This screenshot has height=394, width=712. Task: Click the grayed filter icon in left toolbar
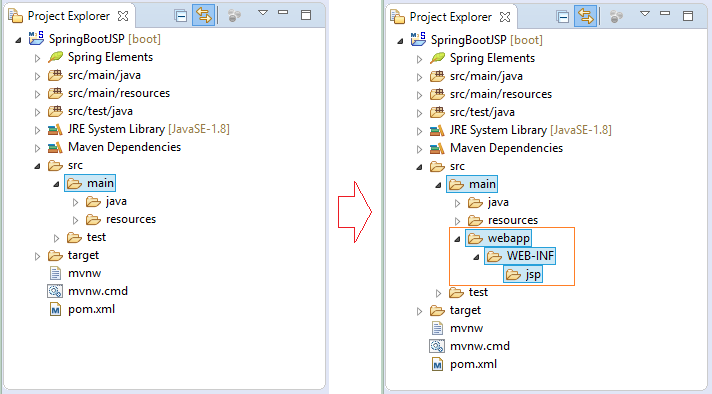click(234, 16)
